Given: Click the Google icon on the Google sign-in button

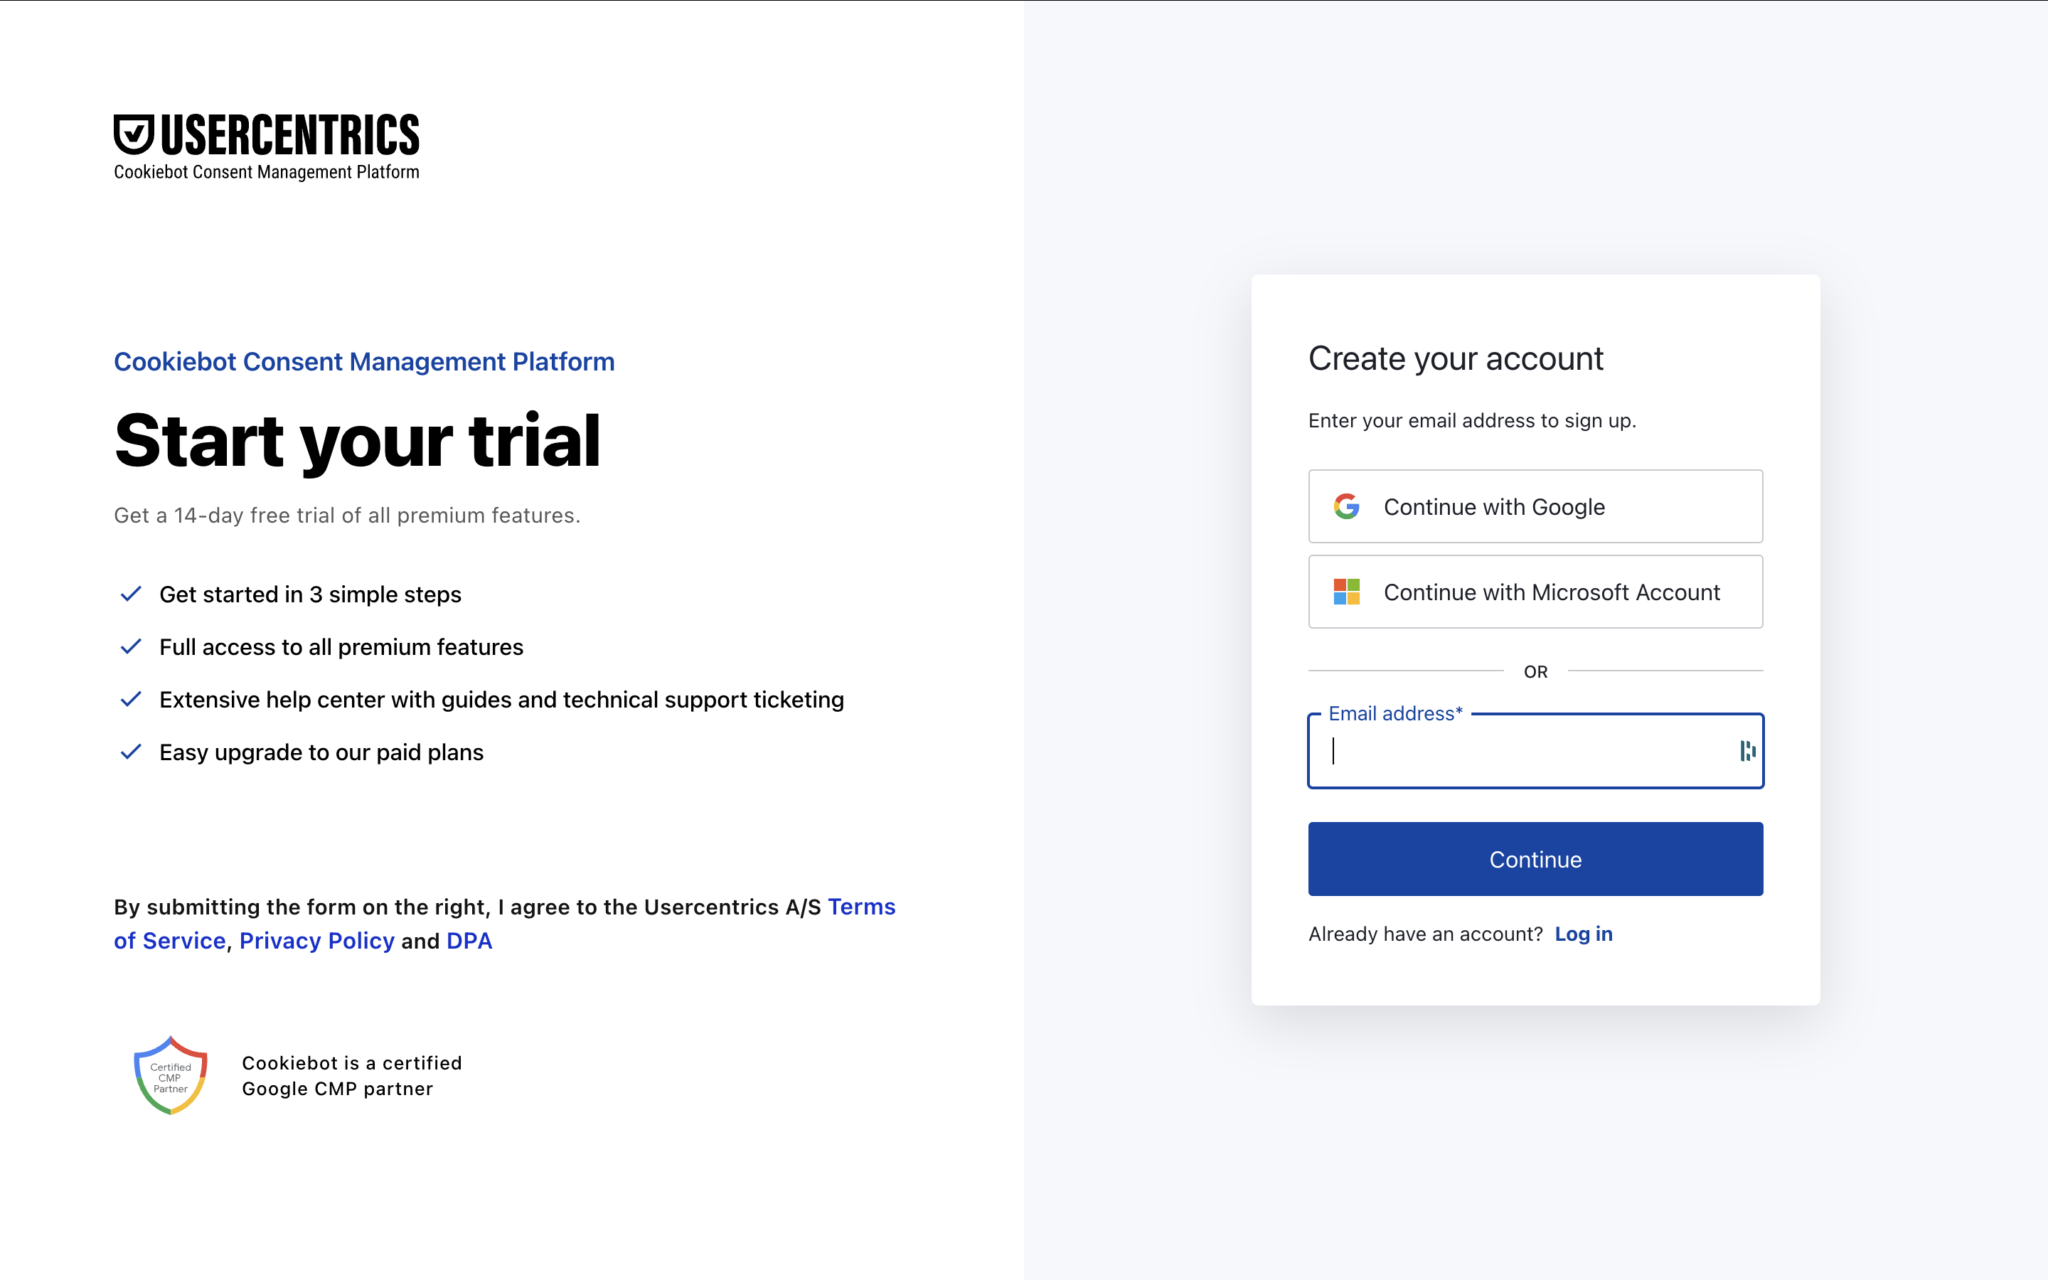Looking at the screenshot, I should pos(1347,506).
